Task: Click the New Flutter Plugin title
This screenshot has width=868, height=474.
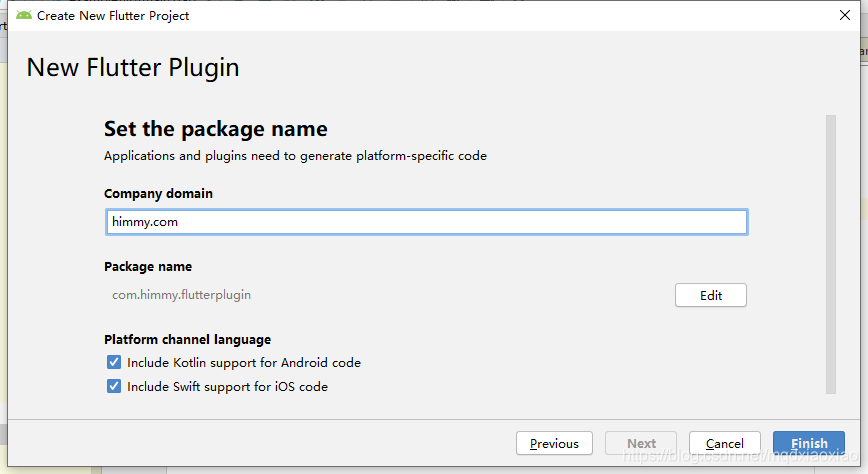Action: (133, 68)
